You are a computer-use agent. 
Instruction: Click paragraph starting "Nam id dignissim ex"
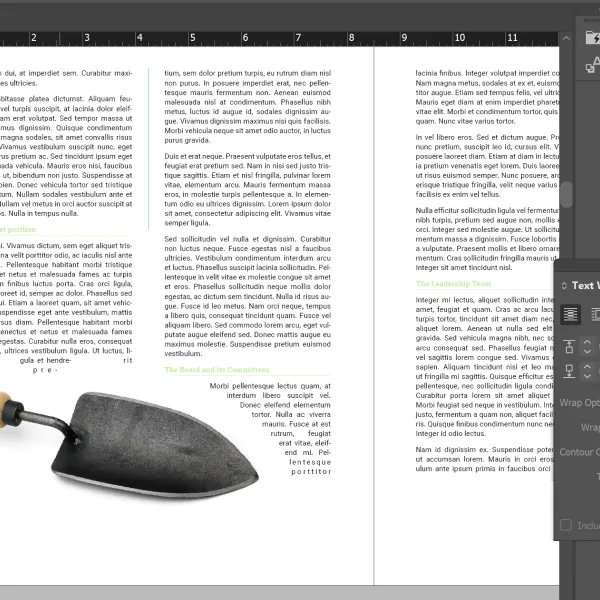pyautogui.click(x=484, y=459)
